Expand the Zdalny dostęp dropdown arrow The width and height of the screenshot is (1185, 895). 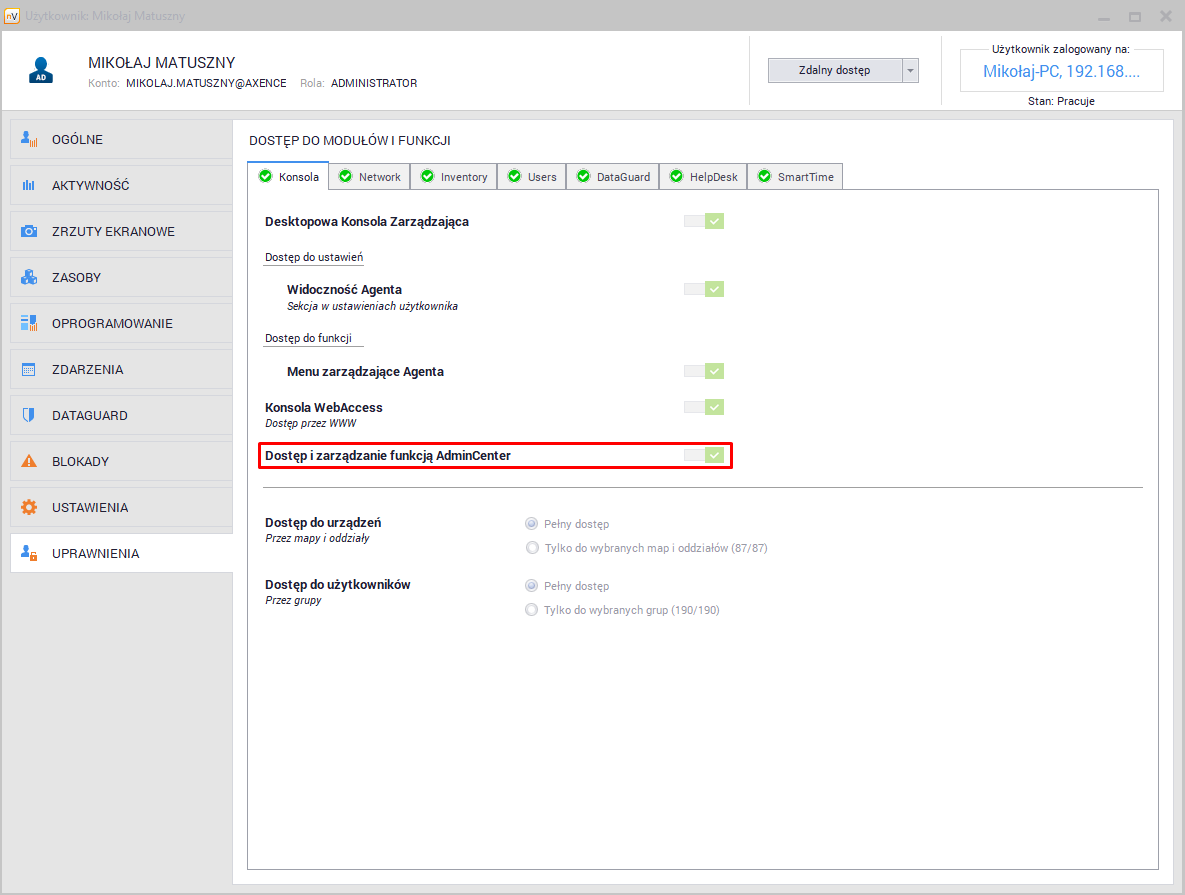tap(910, 71)
